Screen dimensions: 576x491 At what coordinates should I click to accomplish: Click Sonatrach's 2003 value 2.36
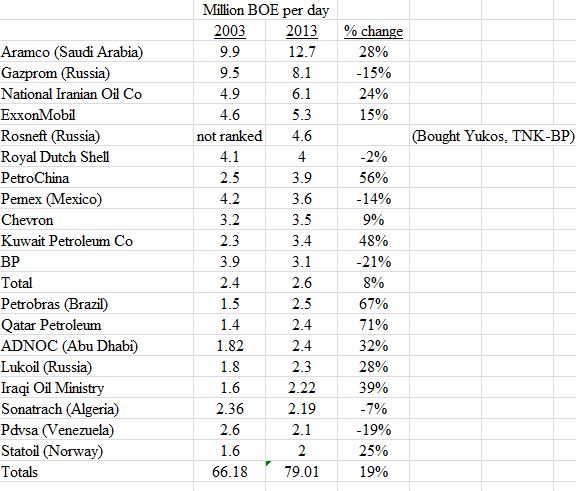click(230, 408)
